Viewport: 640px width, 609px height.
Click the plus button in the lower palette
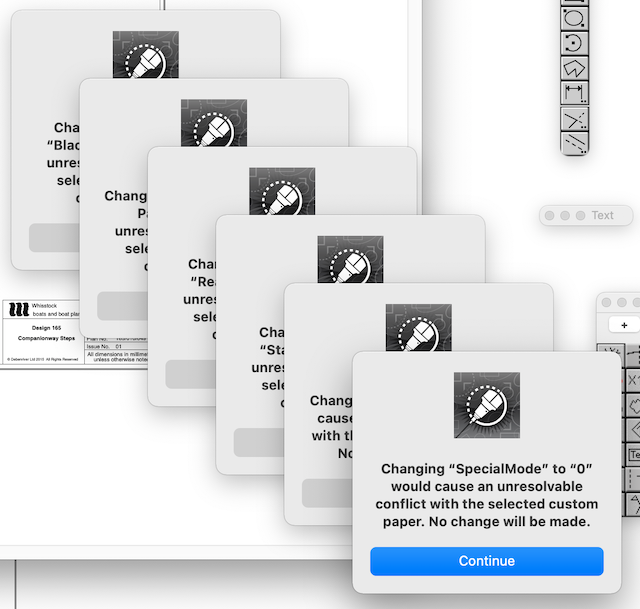click(624, 325)
